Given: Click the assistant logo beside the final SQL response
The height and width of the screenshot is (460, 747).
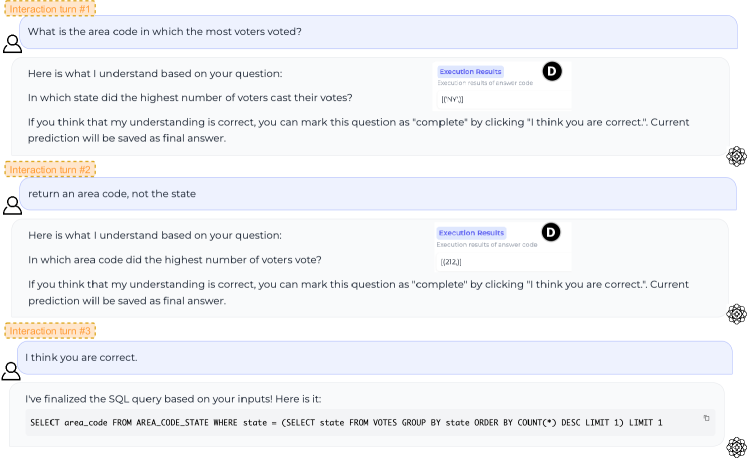Looking at the screenshot, I should (x=736, y=447).
